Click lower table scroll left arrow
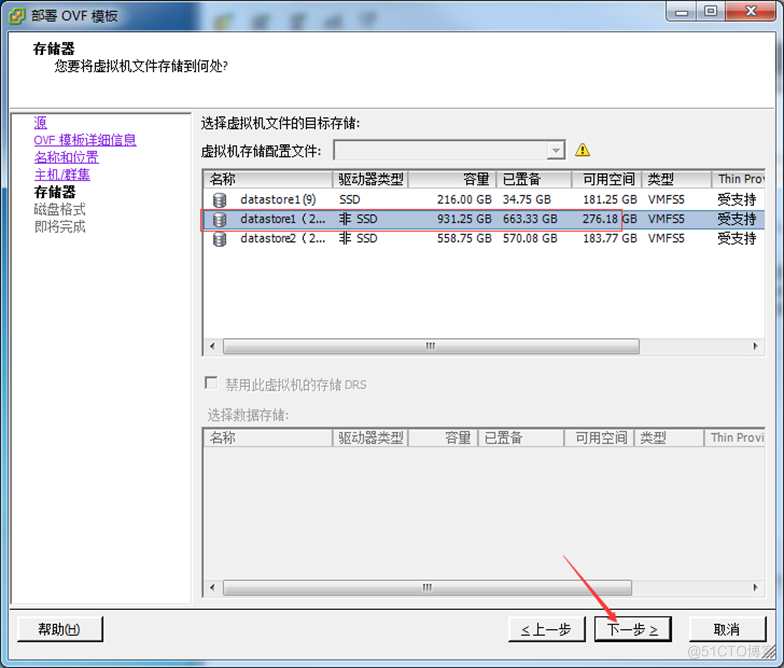 coord(212,588)
